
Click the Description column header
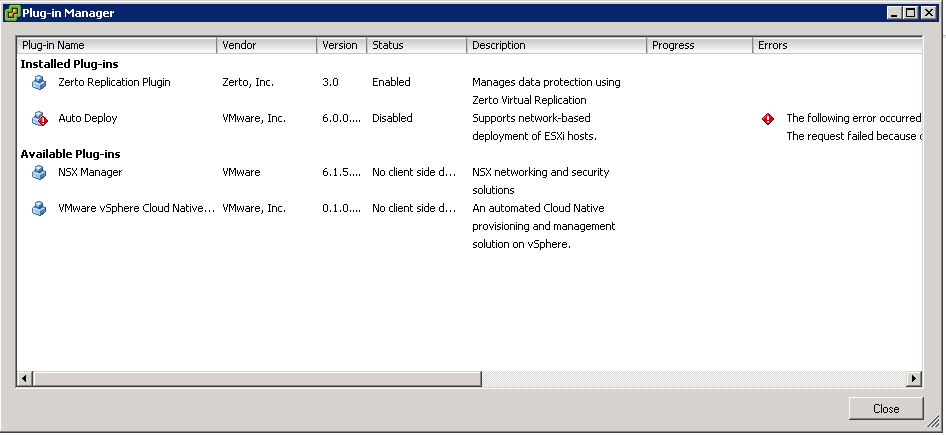pos(556,45)
